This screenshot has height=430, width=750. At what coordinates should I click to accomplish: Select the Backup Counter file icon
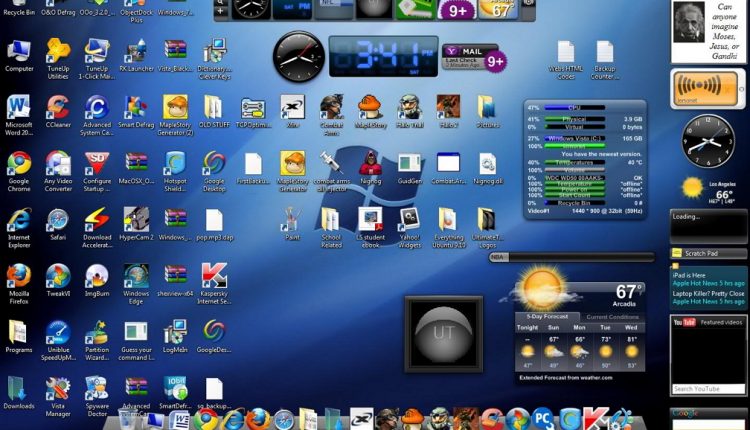click(x=605, y=59)
